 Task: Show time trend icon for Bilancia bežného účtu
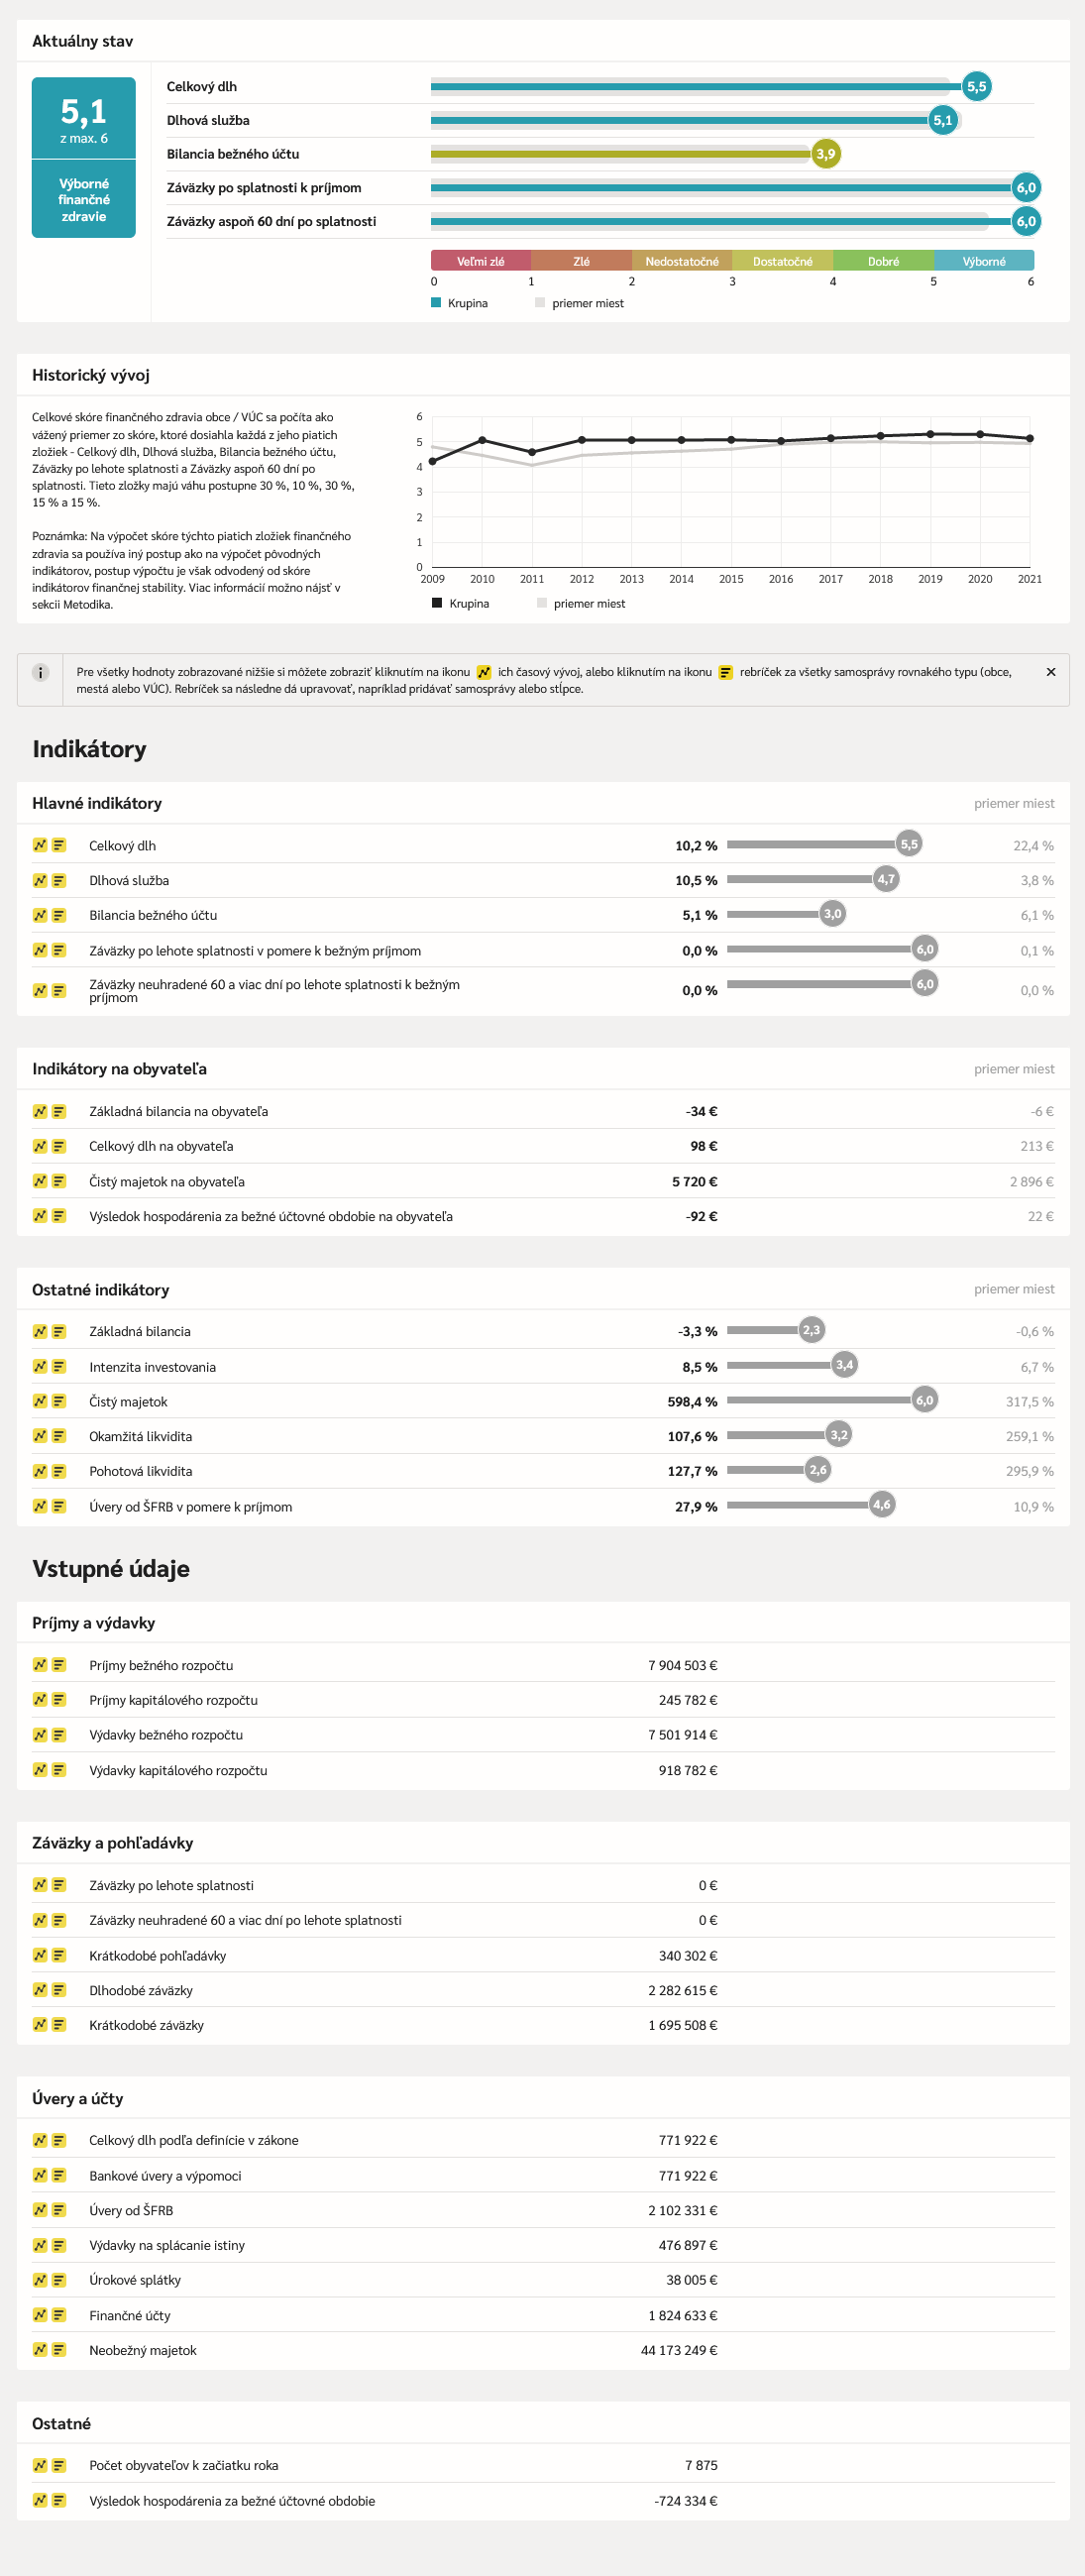click(40, 915)
